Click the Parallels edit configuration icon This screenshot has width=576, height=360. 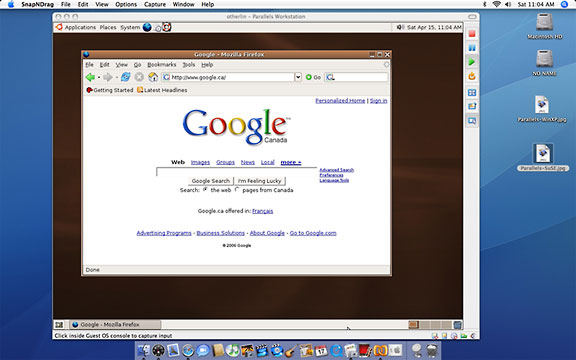click(472, 106)
